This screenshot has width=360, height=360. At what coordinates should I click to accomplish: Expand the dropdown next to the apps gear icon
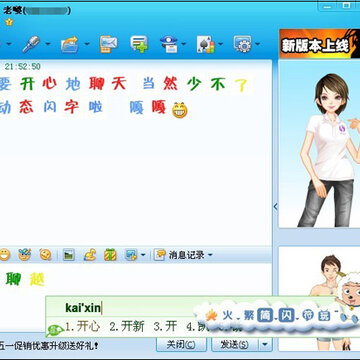tap(257, 44)
